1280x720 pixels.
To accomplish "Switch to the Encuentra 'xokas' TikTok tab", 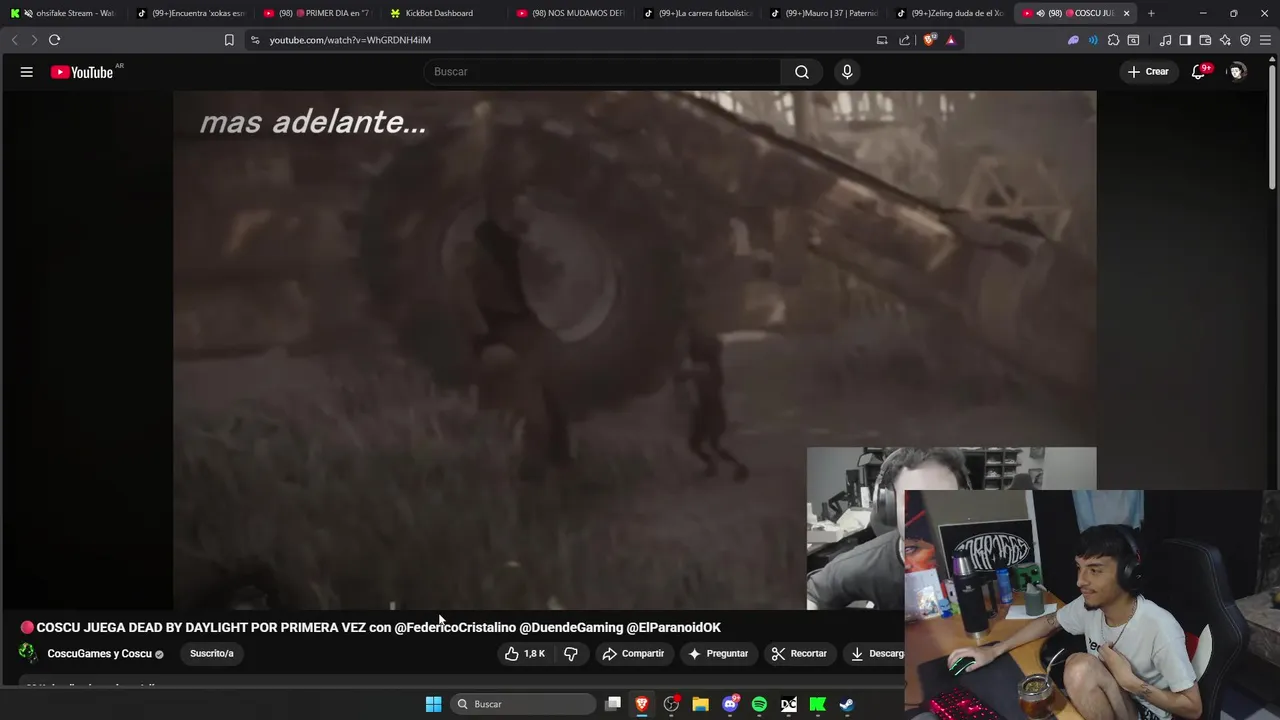I will (x=191, y=13).
